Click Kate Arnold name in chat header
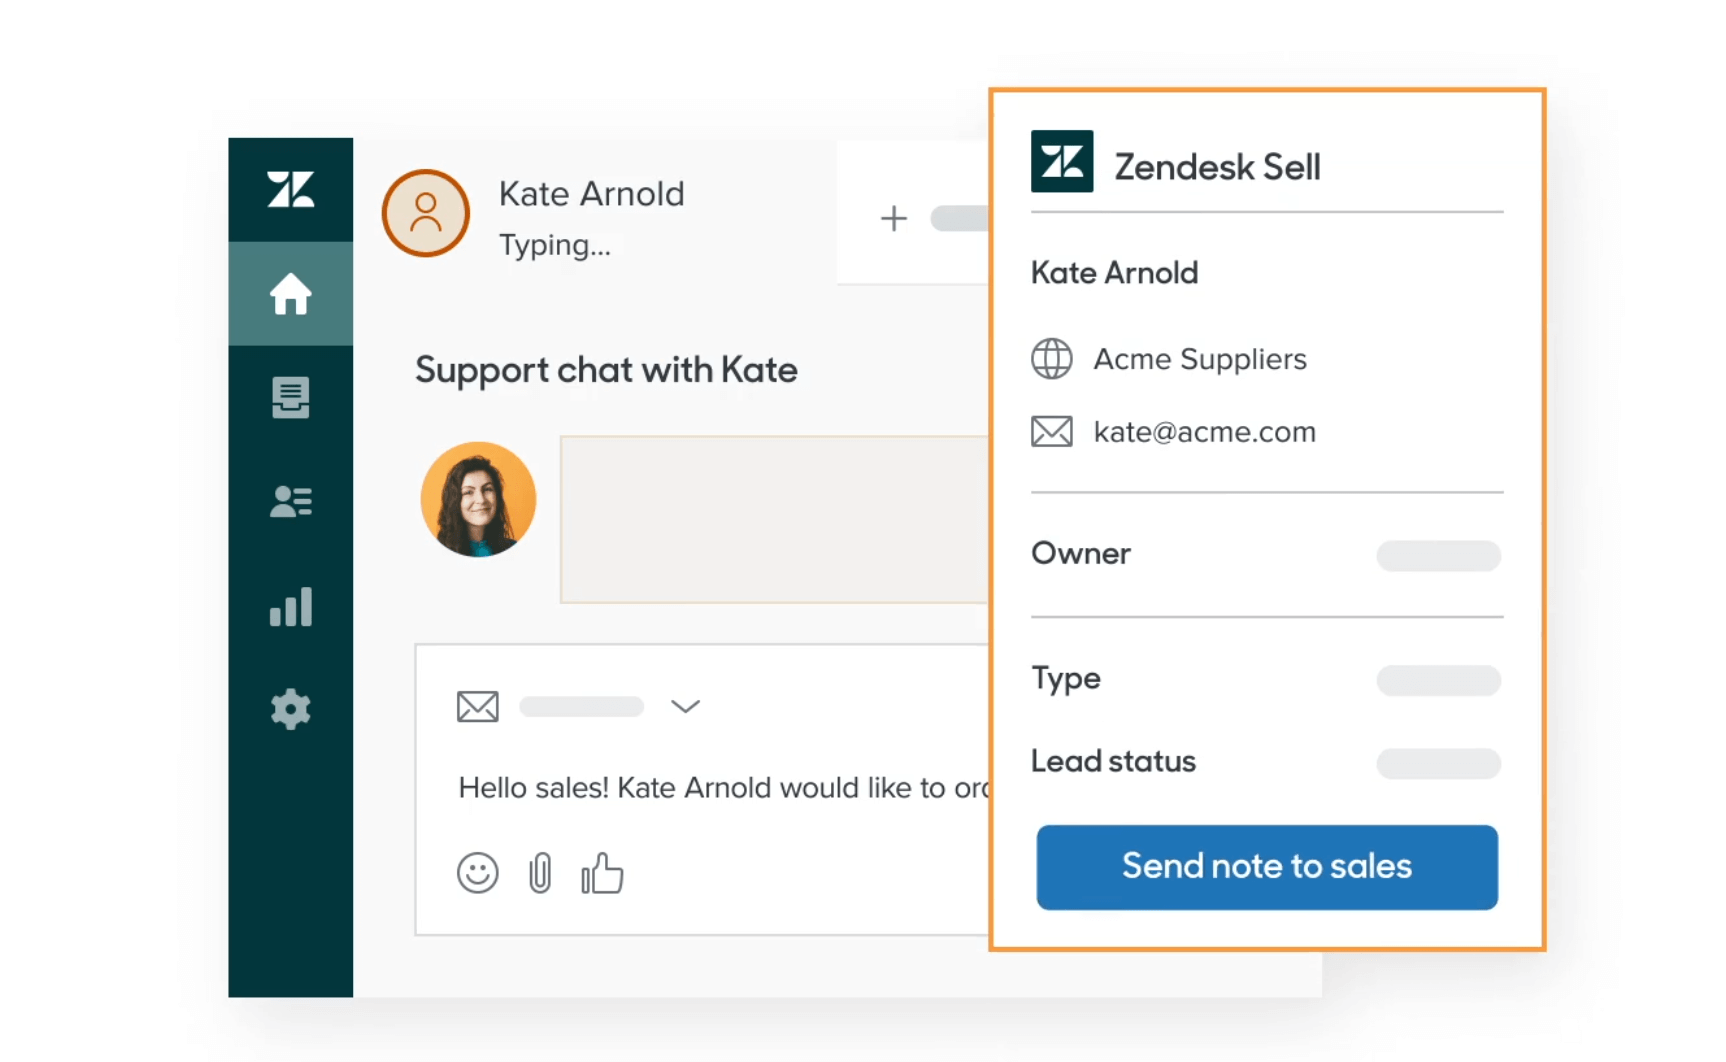The width and height of the screenshot is (1726, 1062). tap(592, 194)
